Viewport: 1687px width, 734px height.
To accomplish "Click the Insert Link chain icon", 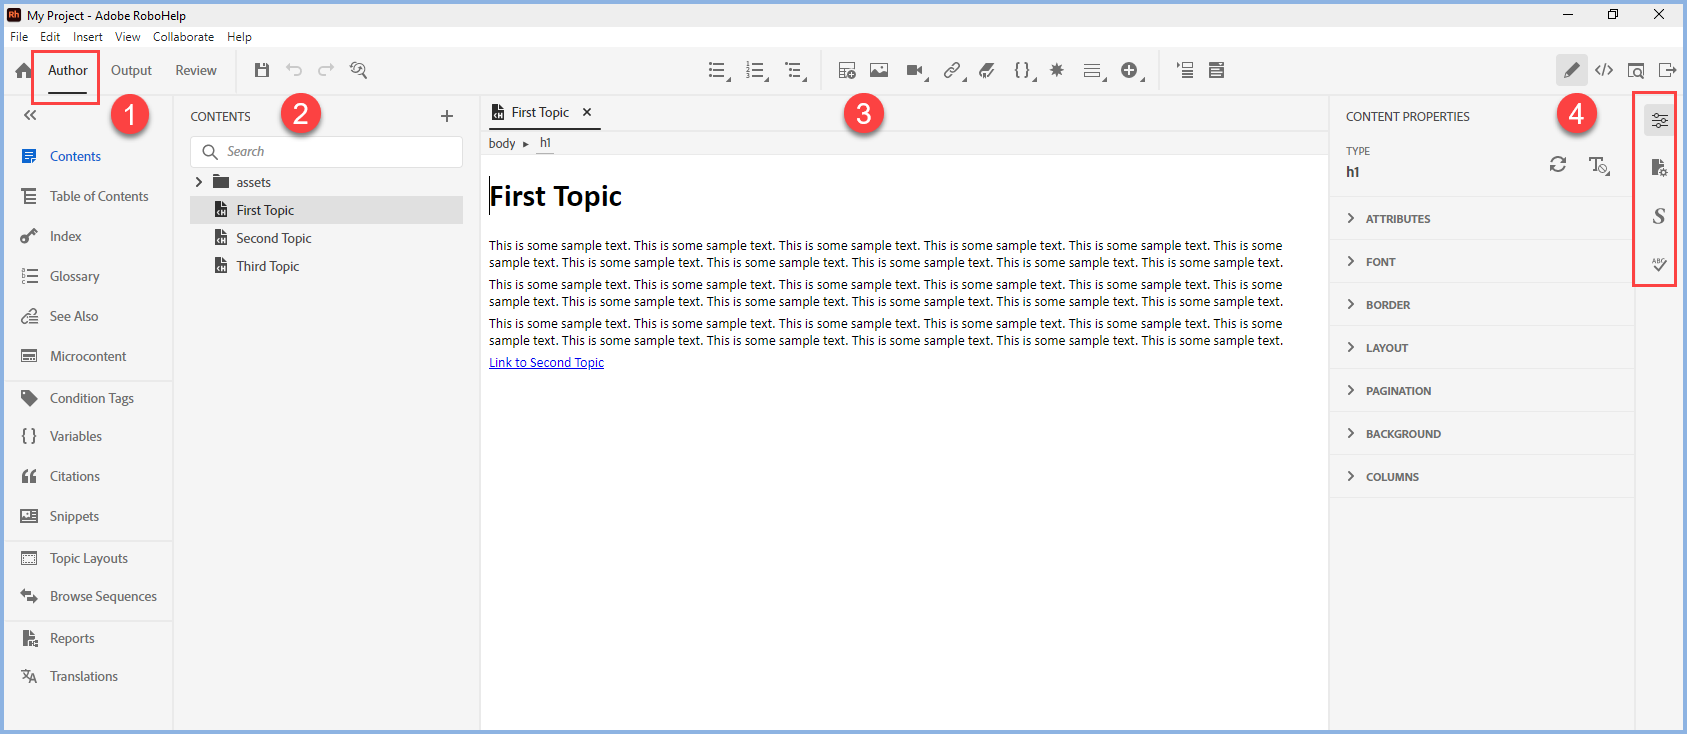I will click(x=951, y=70).
